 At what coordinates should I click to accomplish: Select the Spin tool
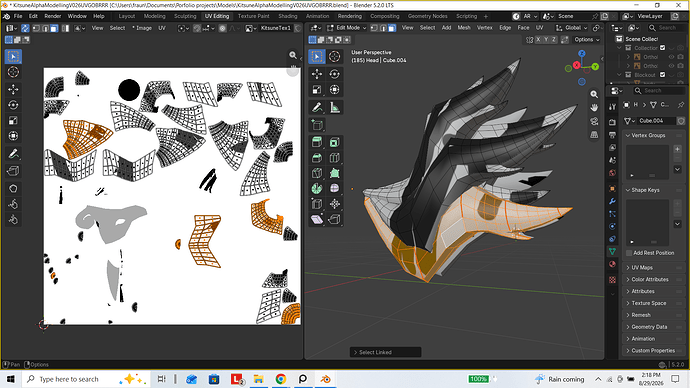[317, 188]
